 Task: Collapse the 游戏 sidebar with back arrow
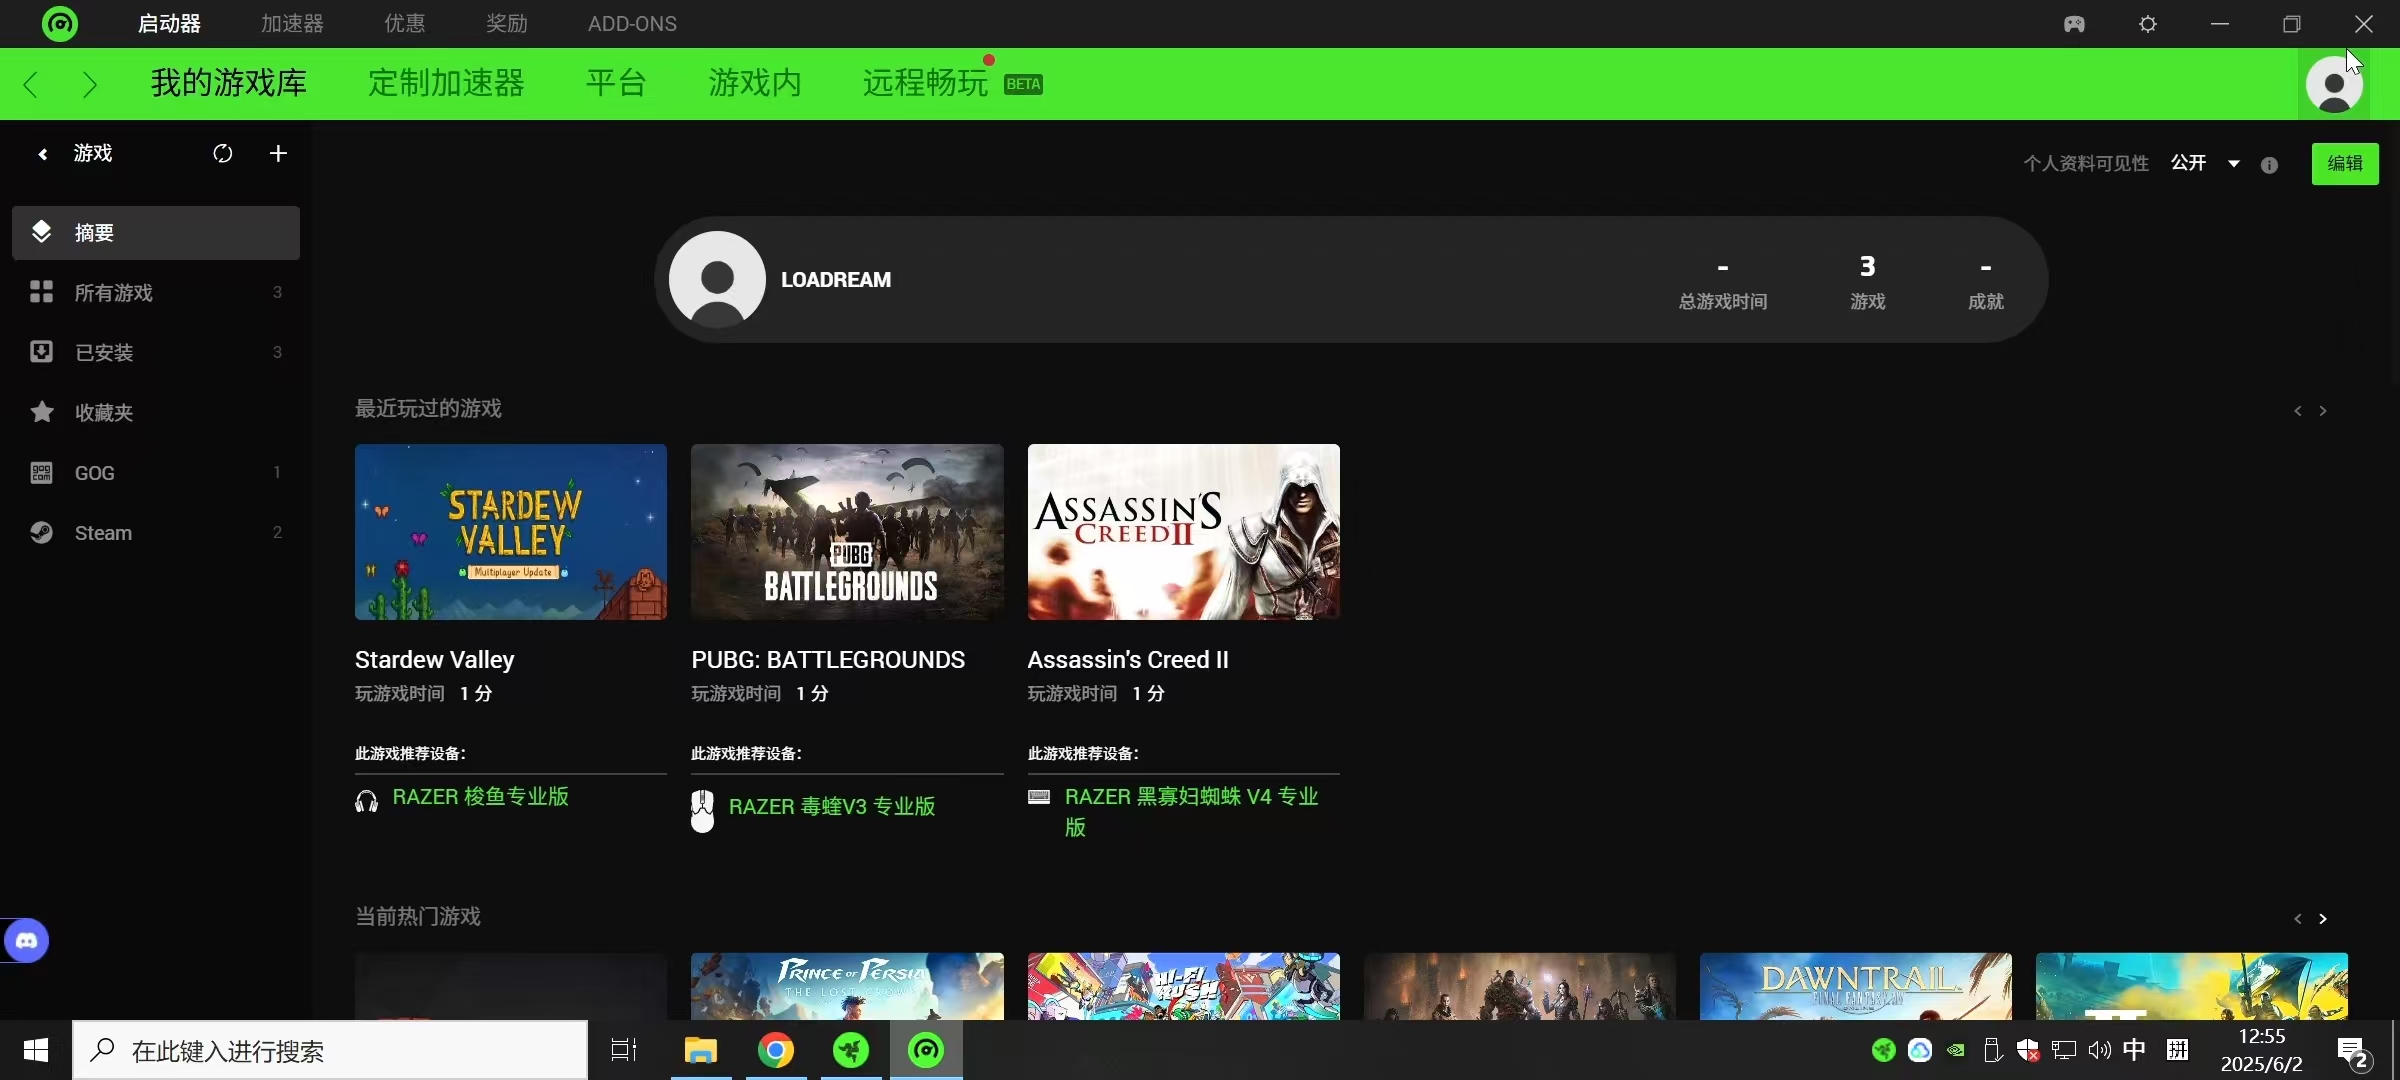42,153
